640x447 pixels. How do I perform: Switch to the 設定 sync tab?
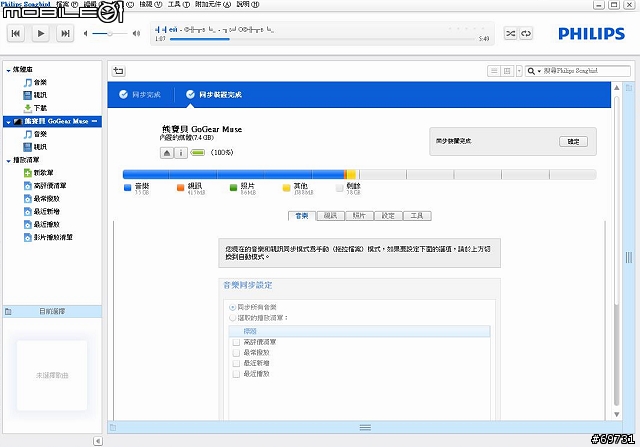point(388,216)
